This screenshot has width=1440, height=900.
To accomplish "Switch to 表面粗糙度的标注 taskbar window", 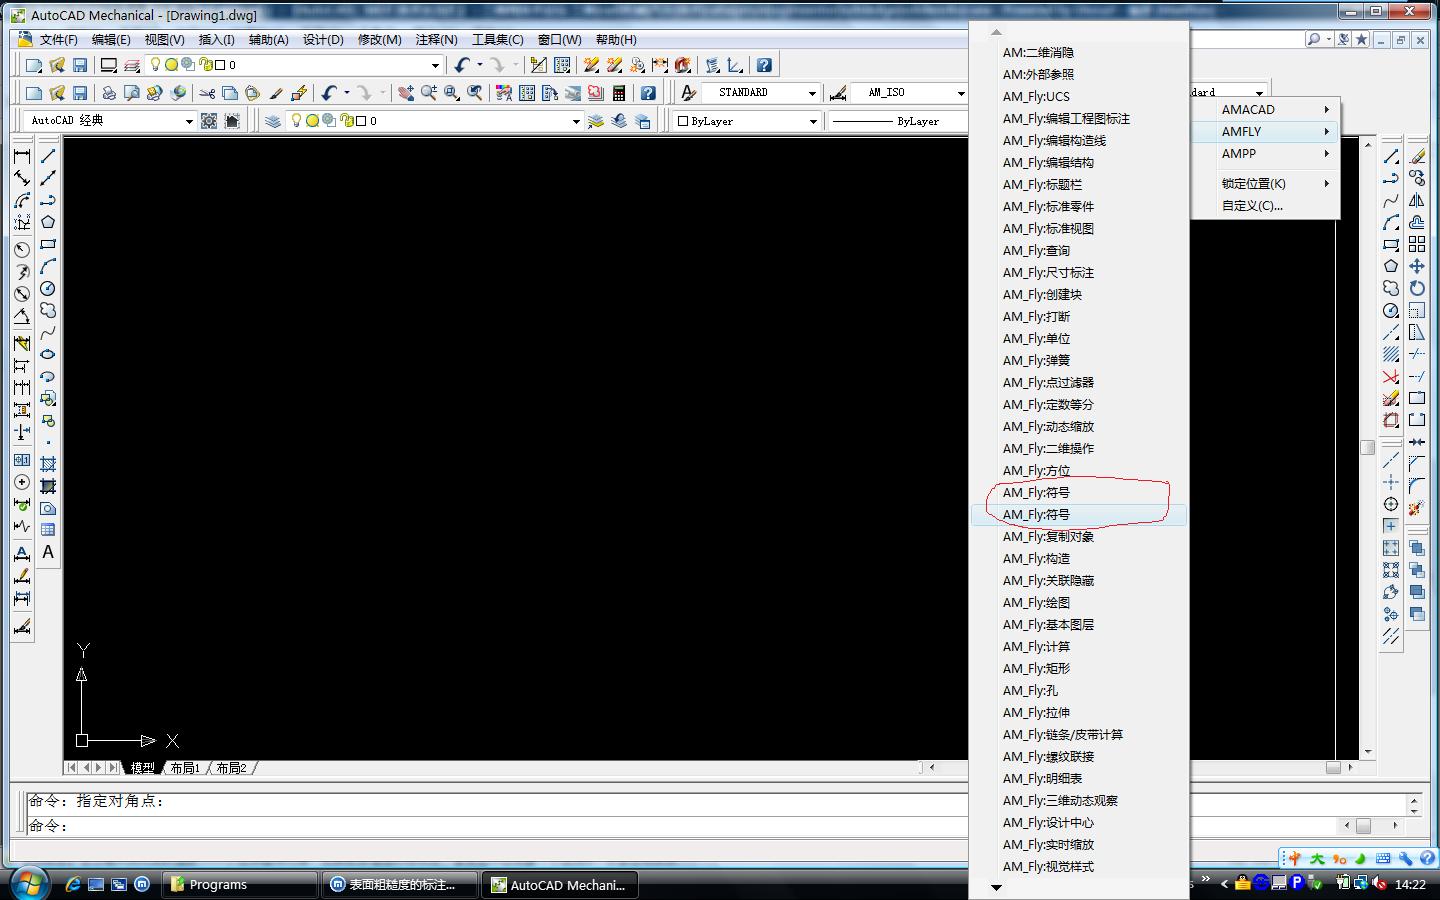I will click(398, 884).
